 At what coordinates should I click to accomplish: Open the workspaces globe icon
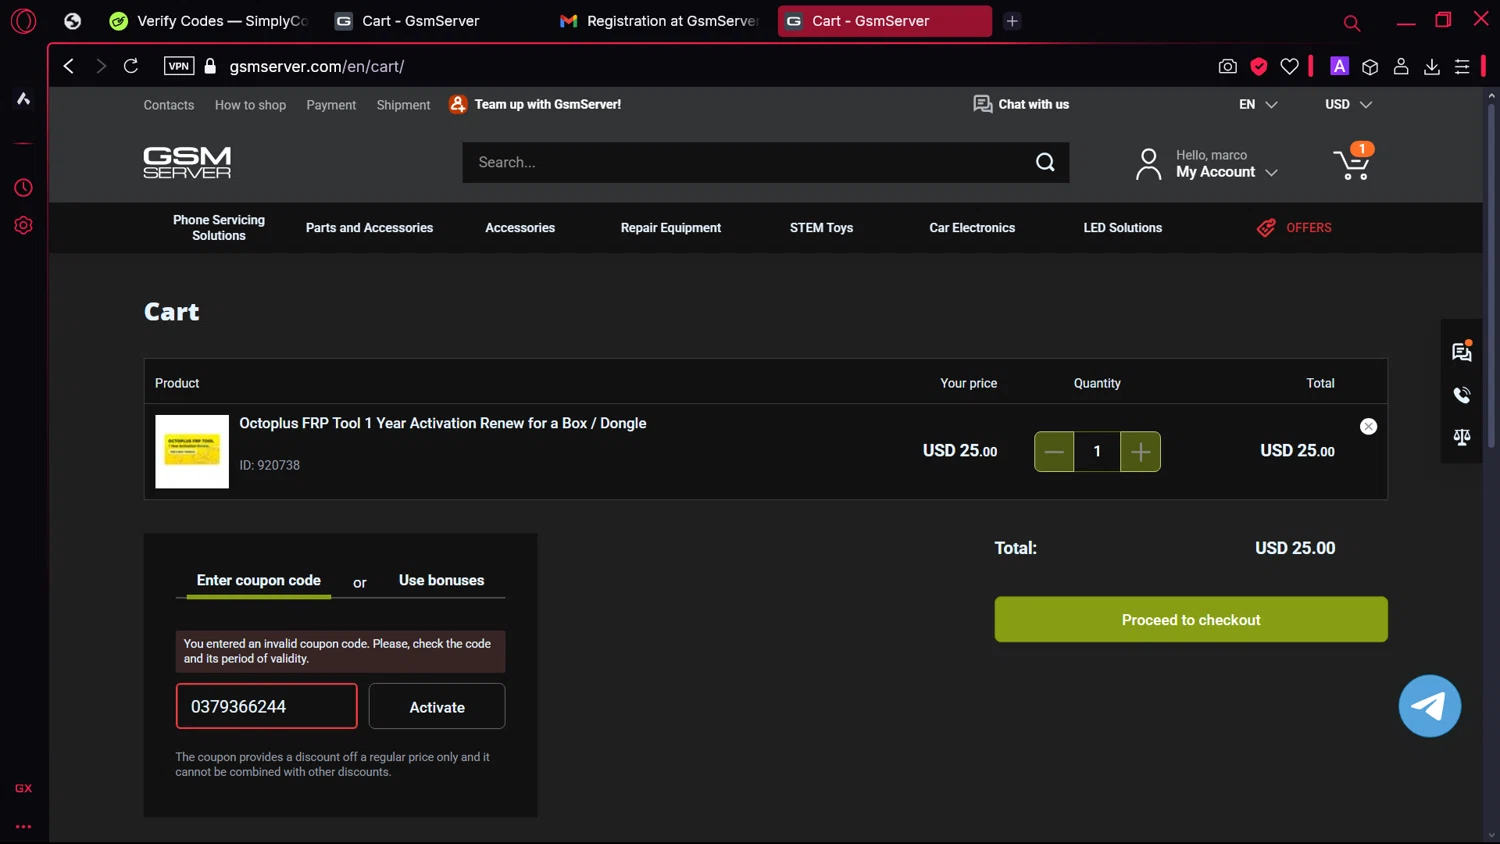pos(72,21)
